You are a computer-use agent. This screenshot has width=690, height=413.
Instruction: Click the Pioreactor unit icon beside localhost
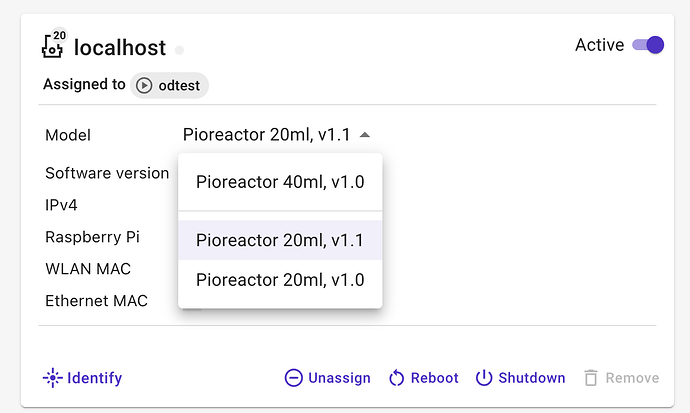click(x=53, y=44)
